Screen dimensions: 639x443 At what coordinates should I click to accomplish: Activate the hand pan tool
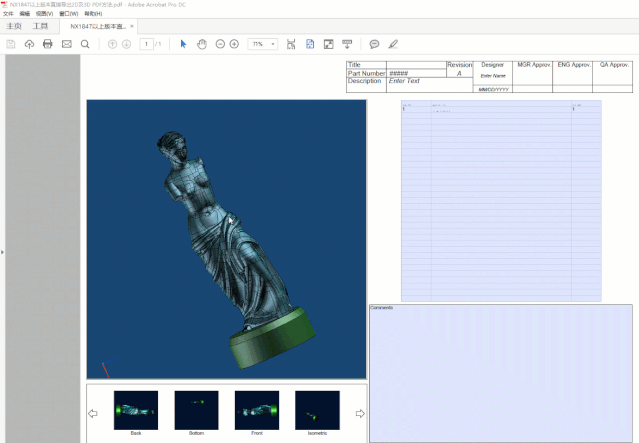[202, 44]
